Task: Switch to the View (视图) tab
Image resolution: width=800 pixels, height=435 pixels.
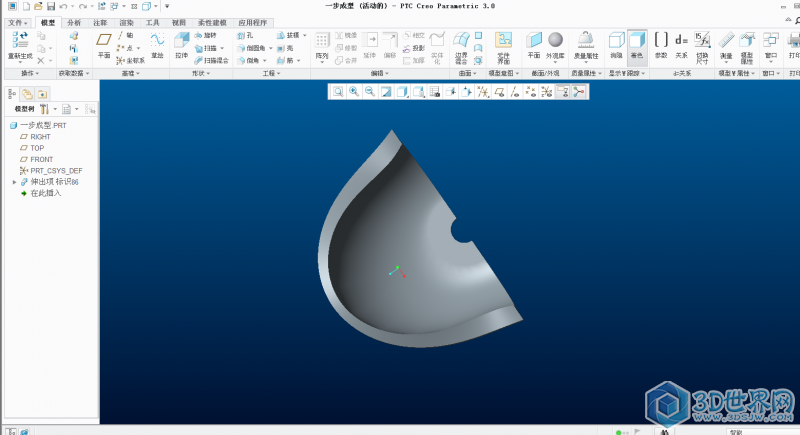Action: point(179,22)
